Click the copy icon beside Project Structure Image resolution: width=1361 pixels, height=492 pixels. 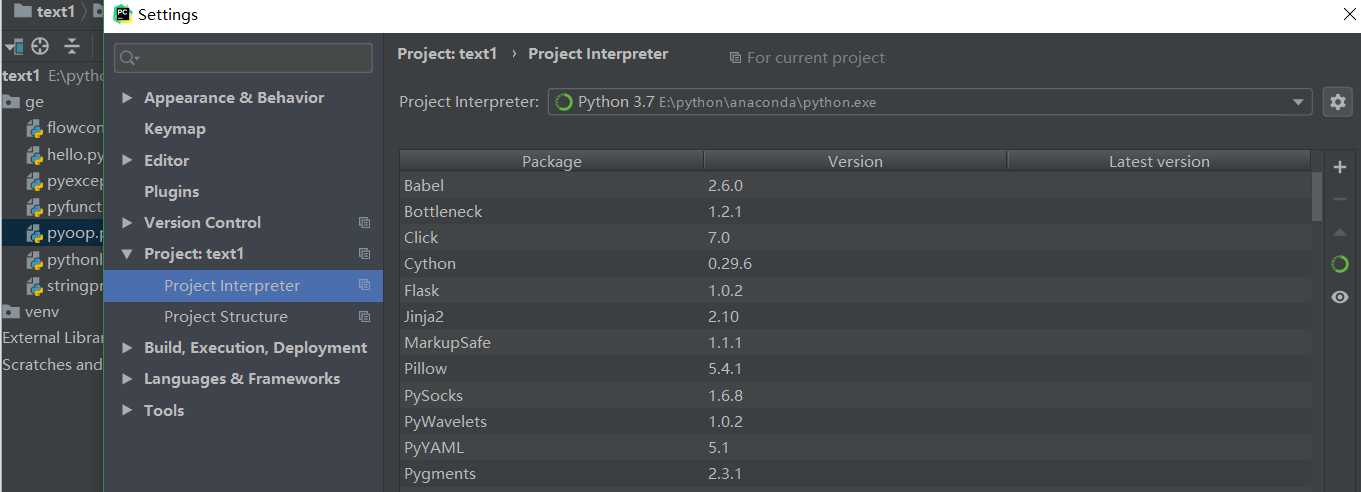point(364,317)
